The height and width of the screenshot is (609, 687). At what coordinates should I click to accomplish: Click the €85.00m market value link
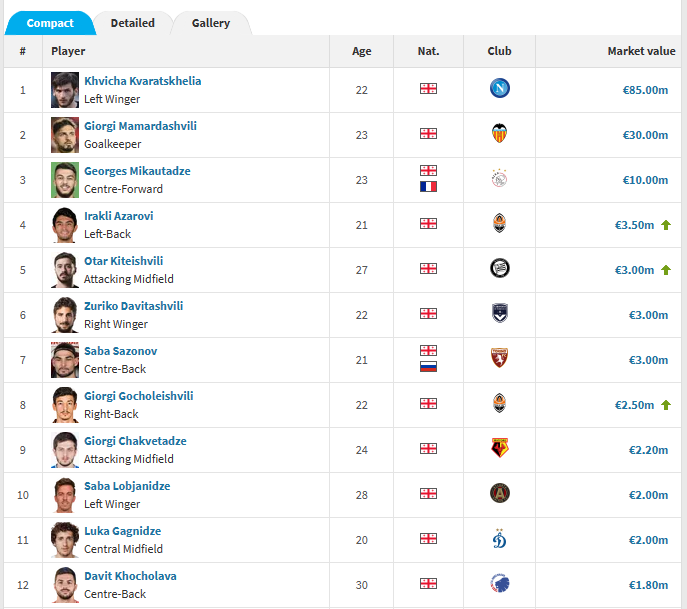click(645, 90)
